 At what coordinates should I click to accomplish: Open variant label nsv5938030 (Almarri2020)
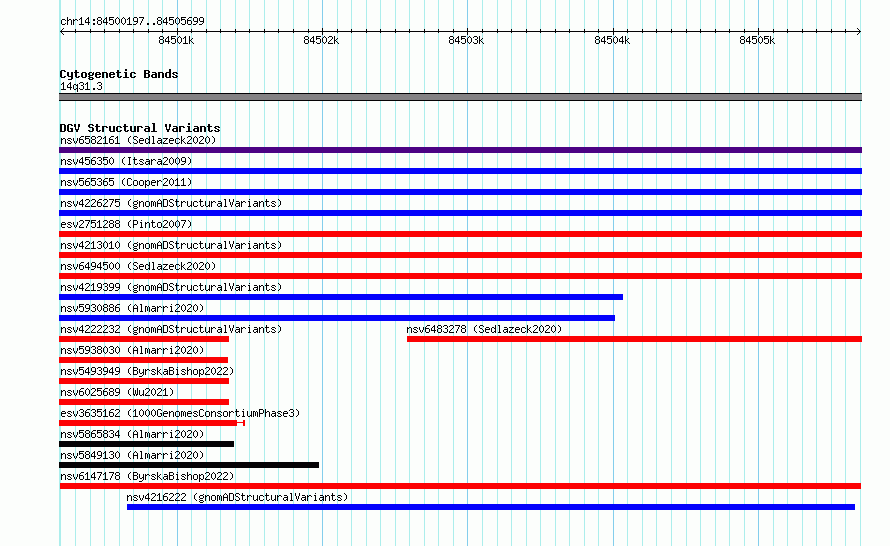click(x=132, y=350)
